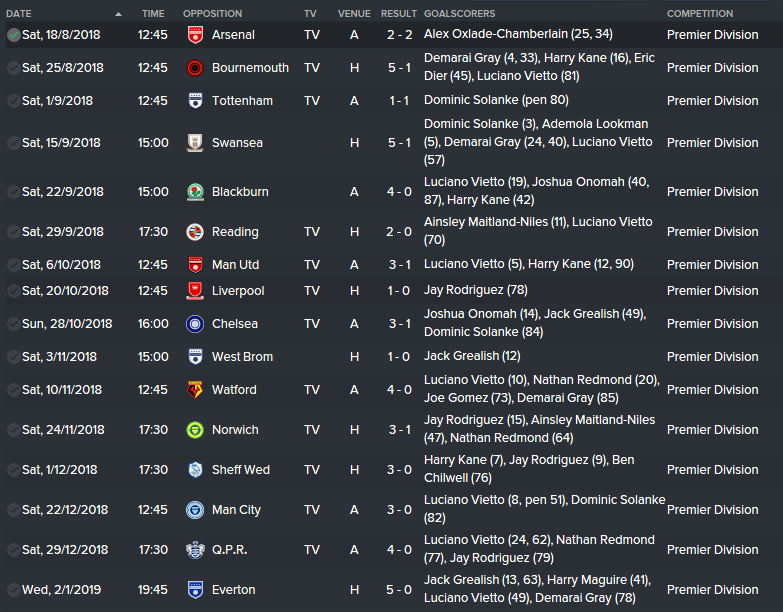Click the Norwich club crest
Viewport: 783px width, 612px height.
coord(194,430)
